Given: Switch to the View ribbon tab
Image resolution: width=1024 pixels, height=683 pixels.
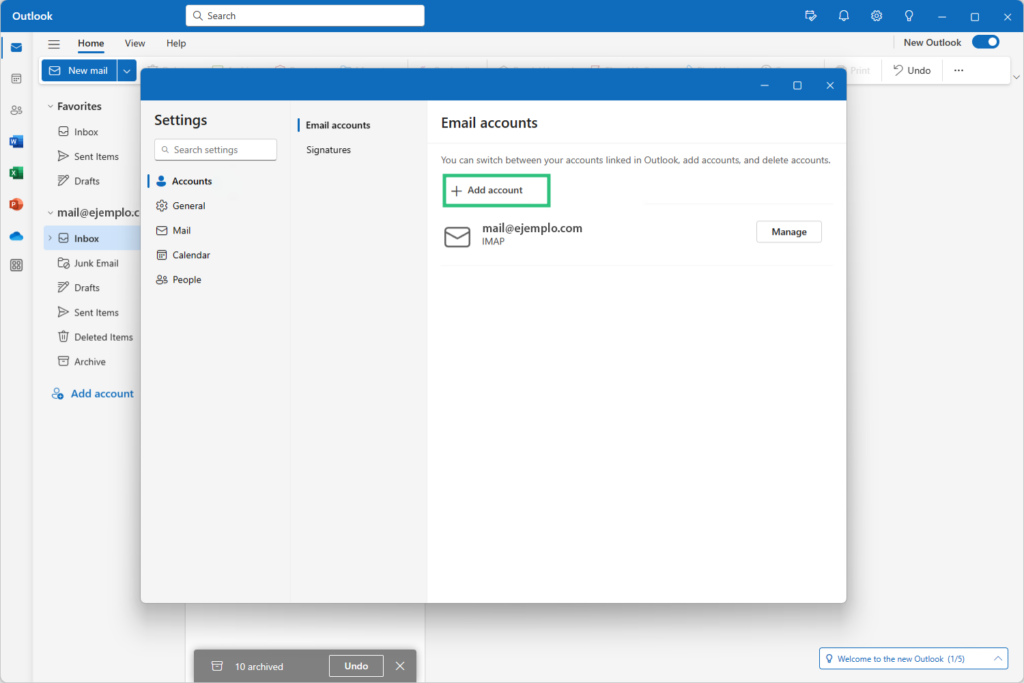Looking at the screenshot, I should [135, 44].
